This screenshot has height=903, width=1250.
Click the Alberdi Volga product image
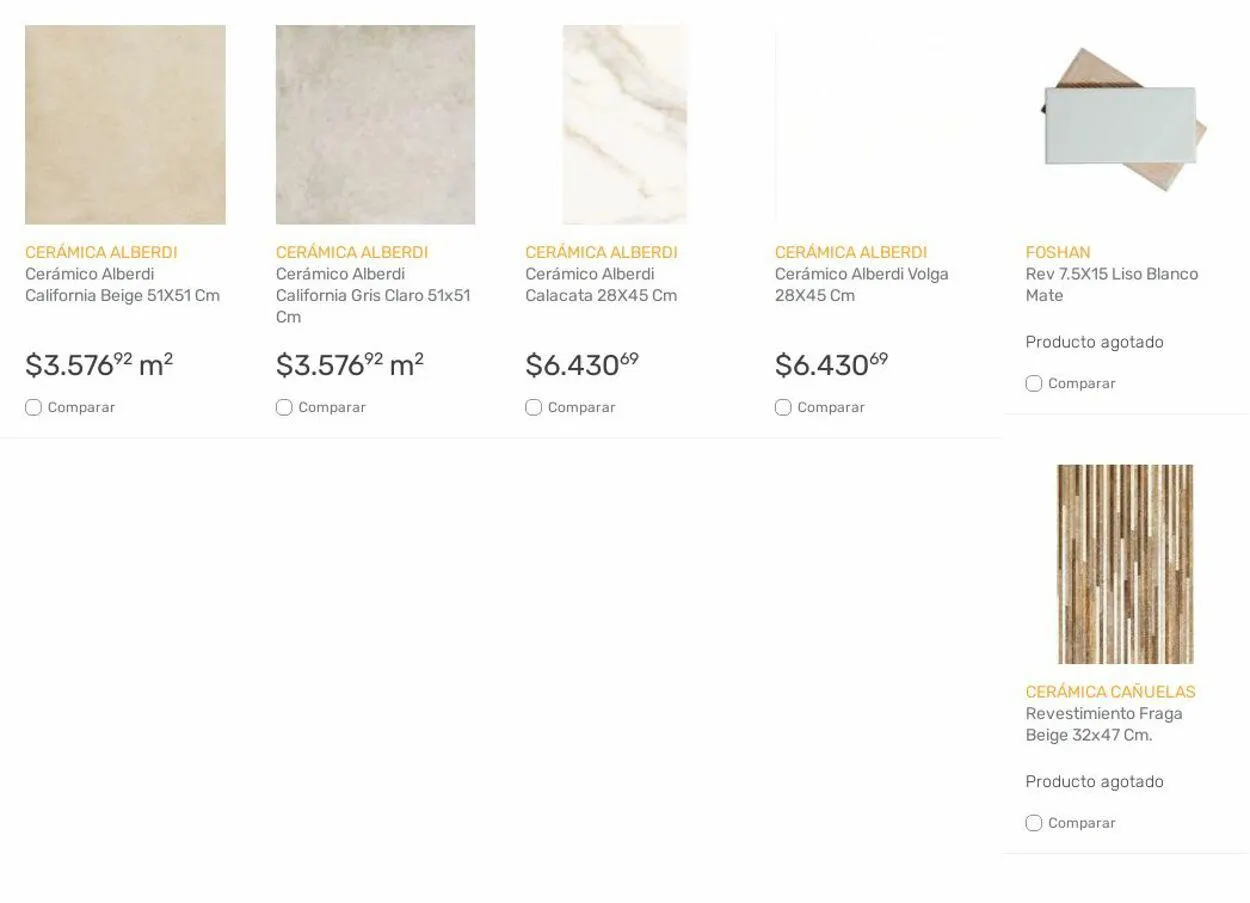pyautogui.click(x=875, y=125)
